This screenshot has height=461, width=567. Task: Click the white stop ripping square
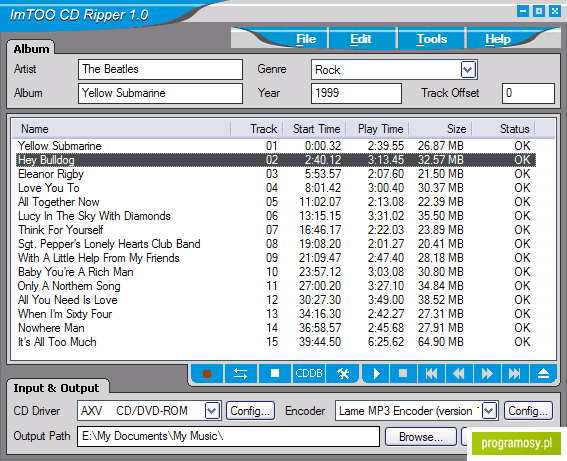click(x=275, y=373)
